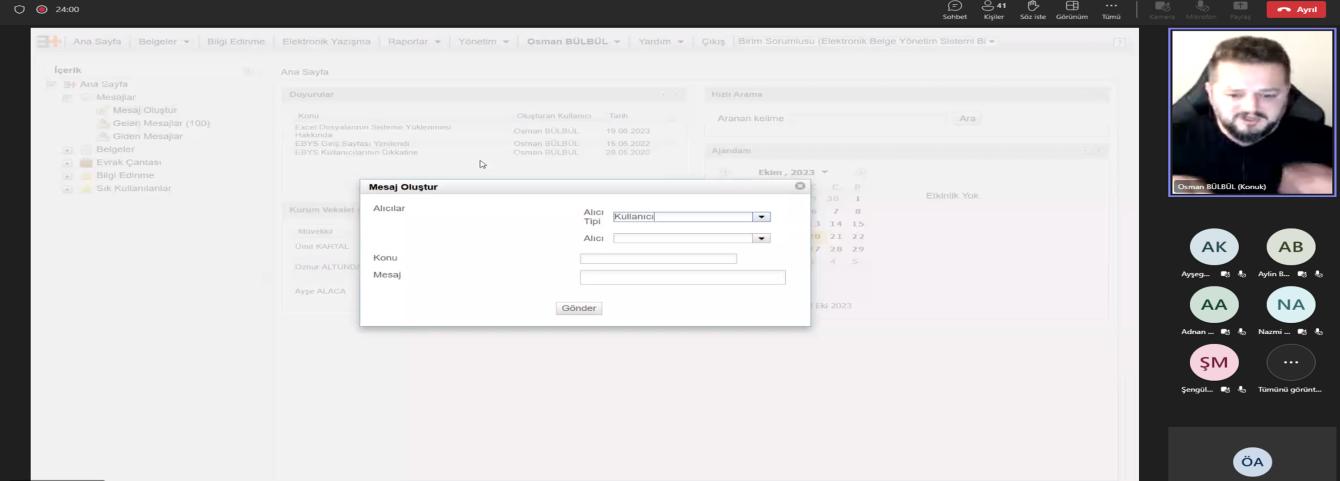The width and height of the screenshot is (1340, 481).
Task: Open the Yönetim dropdown menu
Action: coord(484,41)
